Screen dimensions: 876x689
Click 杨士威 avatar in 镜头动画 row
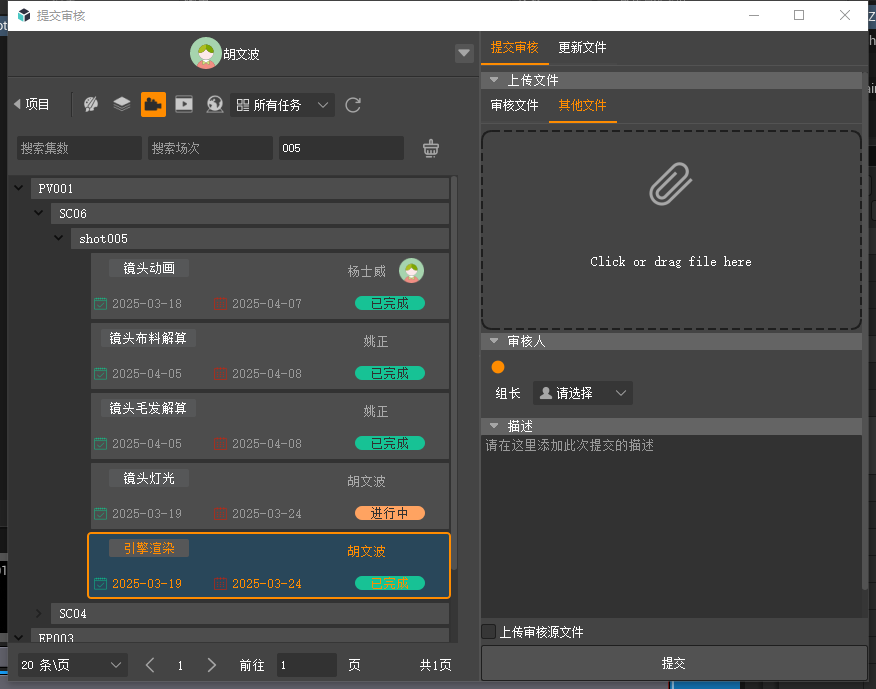pyautogui.click(x=411, y=271)
